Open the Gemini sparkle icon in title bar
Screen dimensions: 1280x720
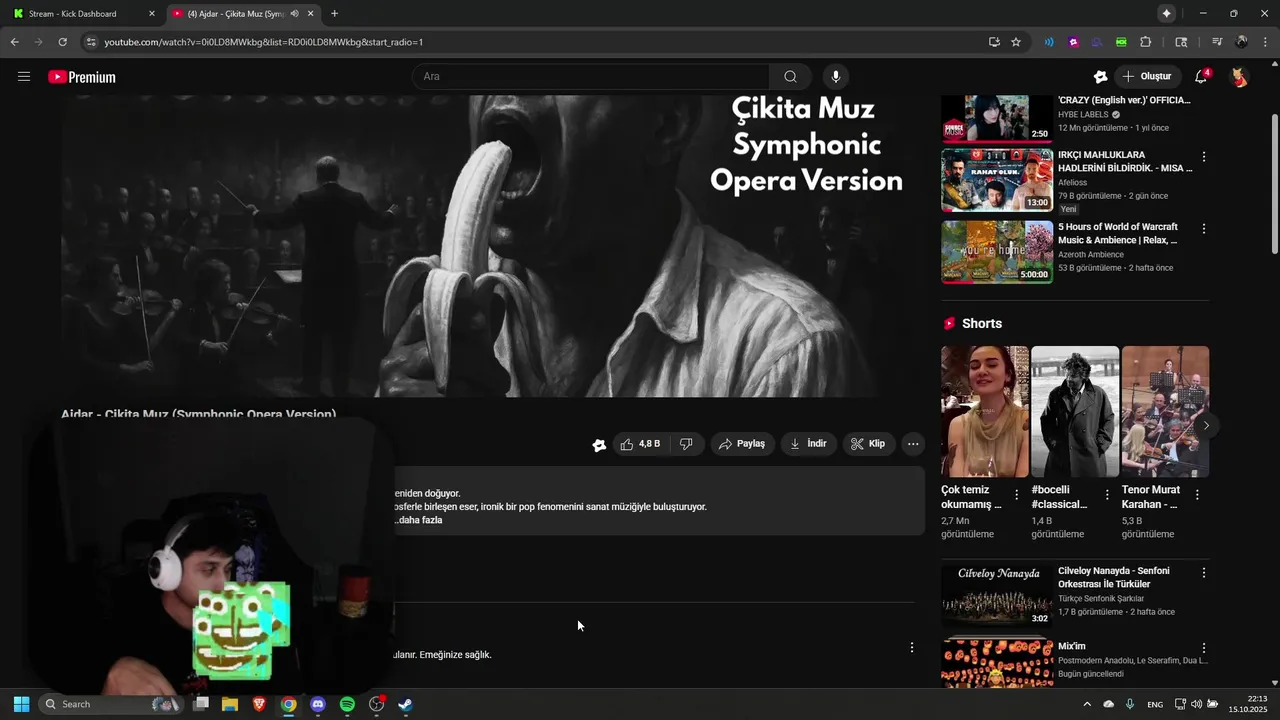click(x=1166, y=13)
